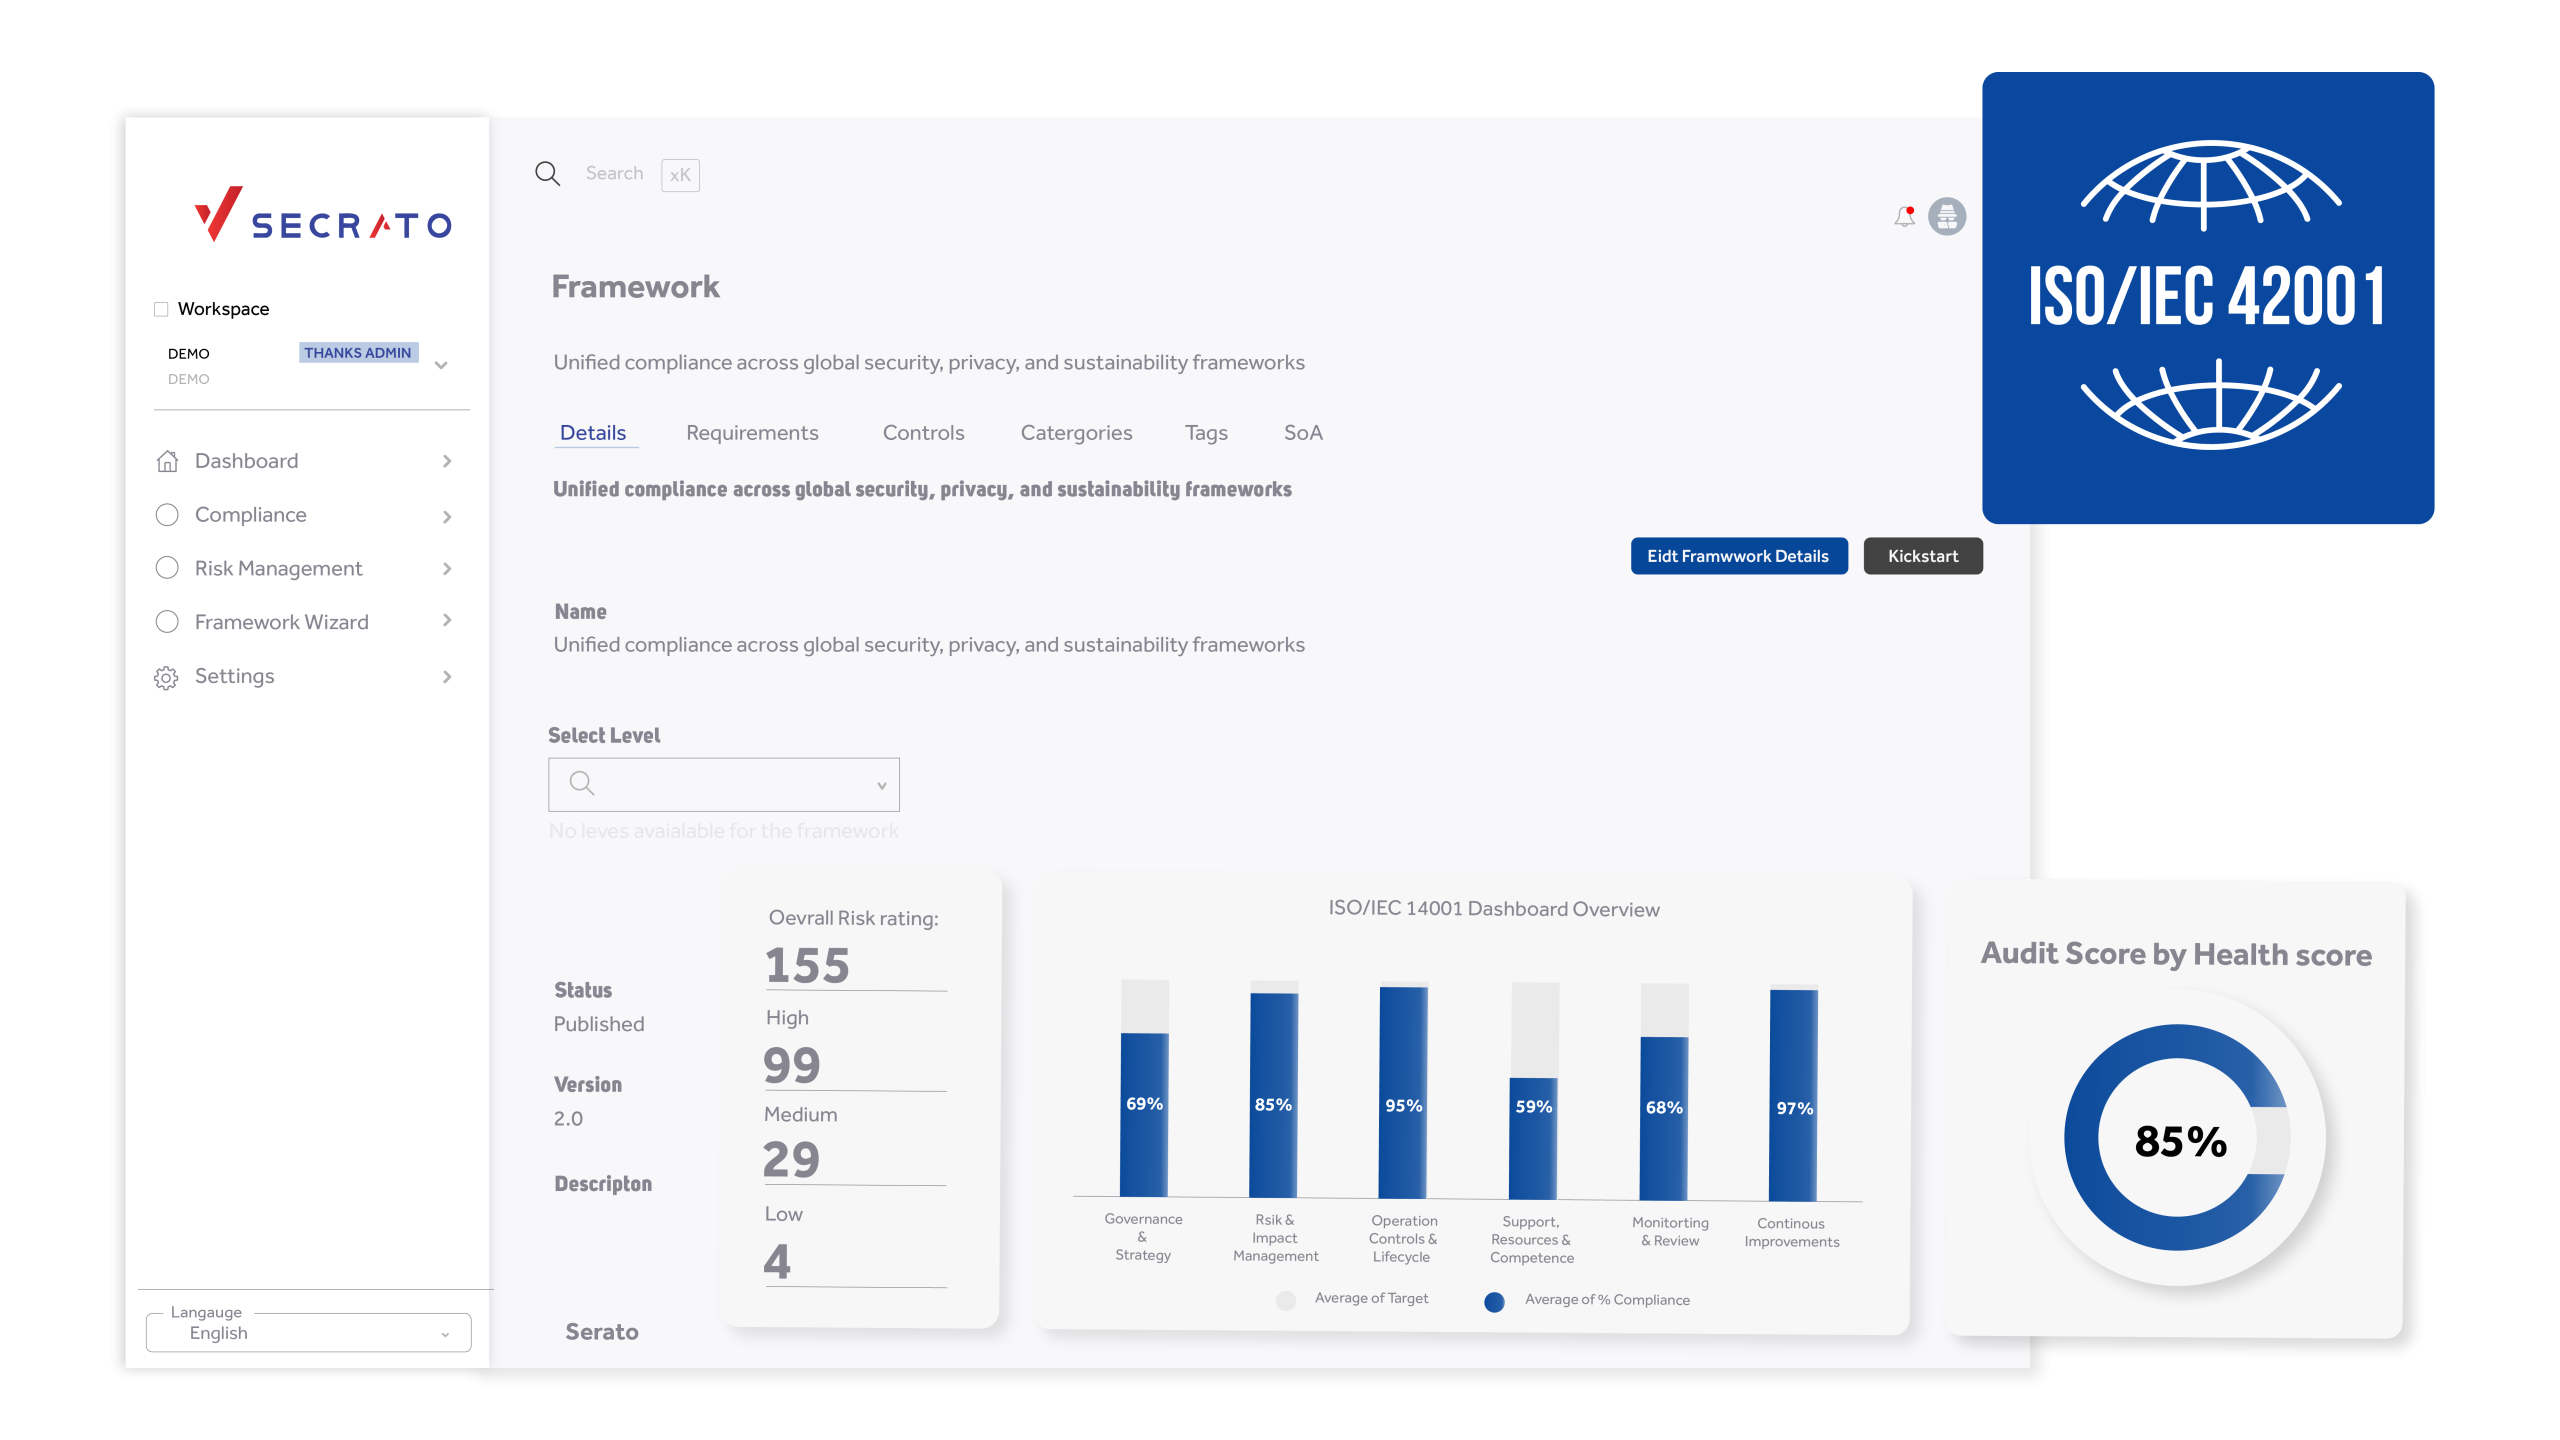Expand the DEMO workspace chevron
The height and width of the screenshot is (1440, 2560).
pyautogui.click(x=441, y=365)
